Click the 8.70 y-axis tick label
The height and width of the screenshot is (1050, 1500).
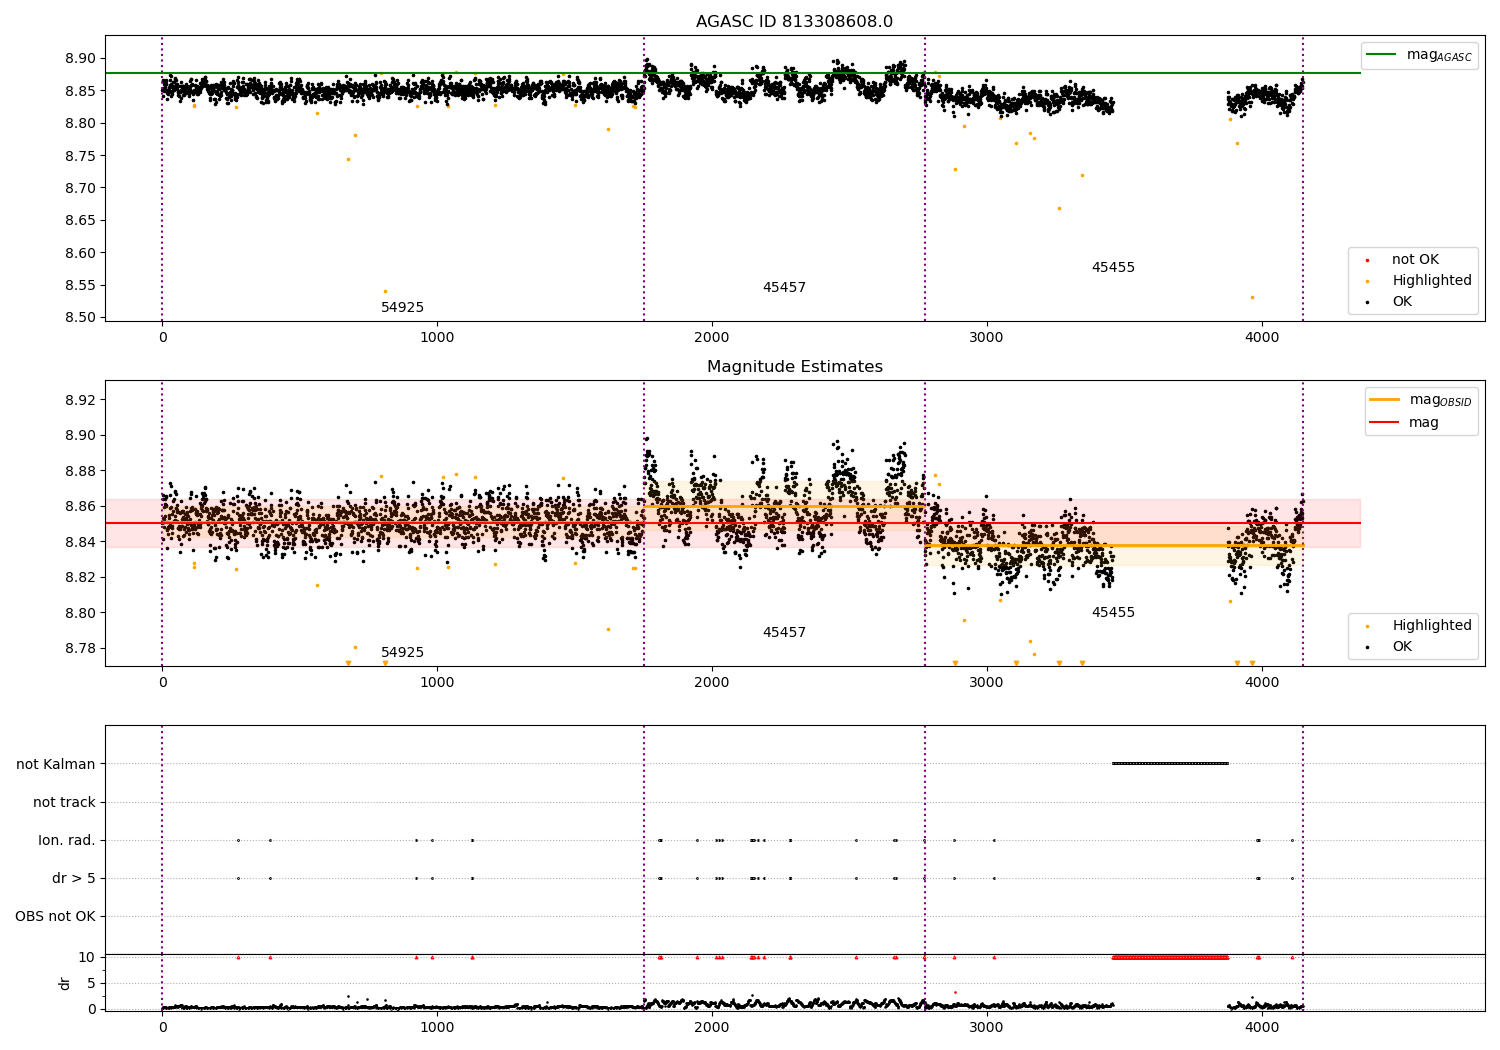click(80, 188)
